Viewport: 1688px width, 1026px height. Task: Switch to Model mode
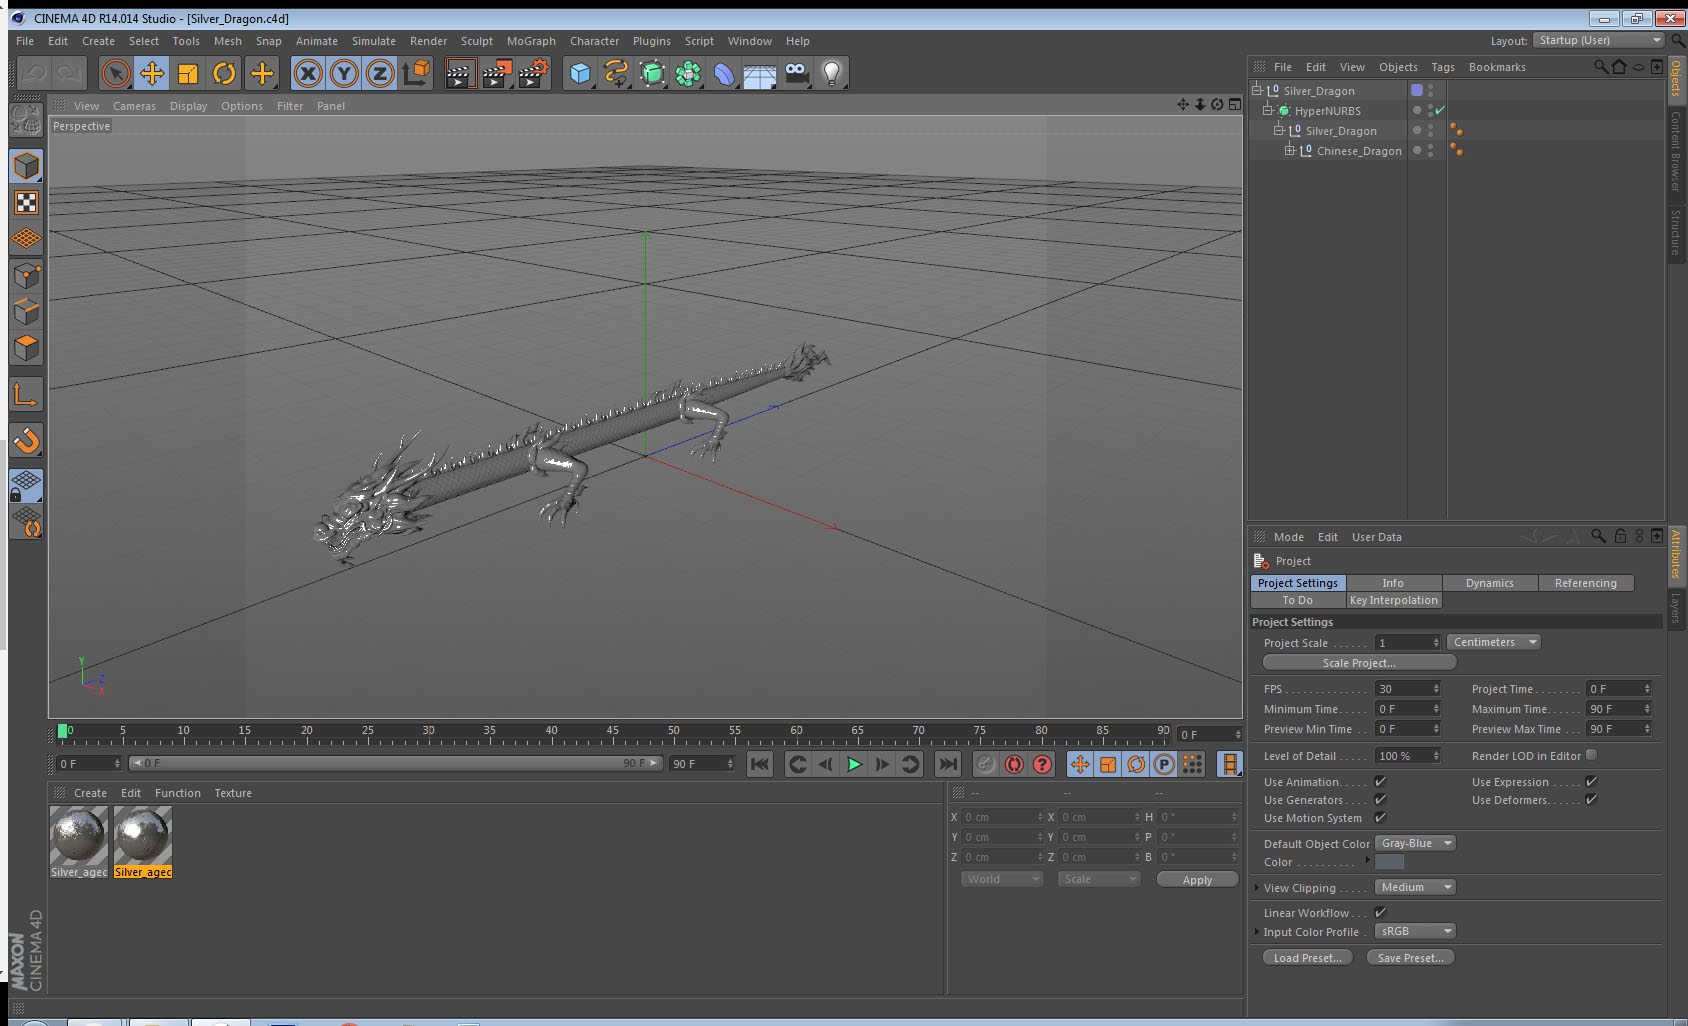tap(27, 166)
